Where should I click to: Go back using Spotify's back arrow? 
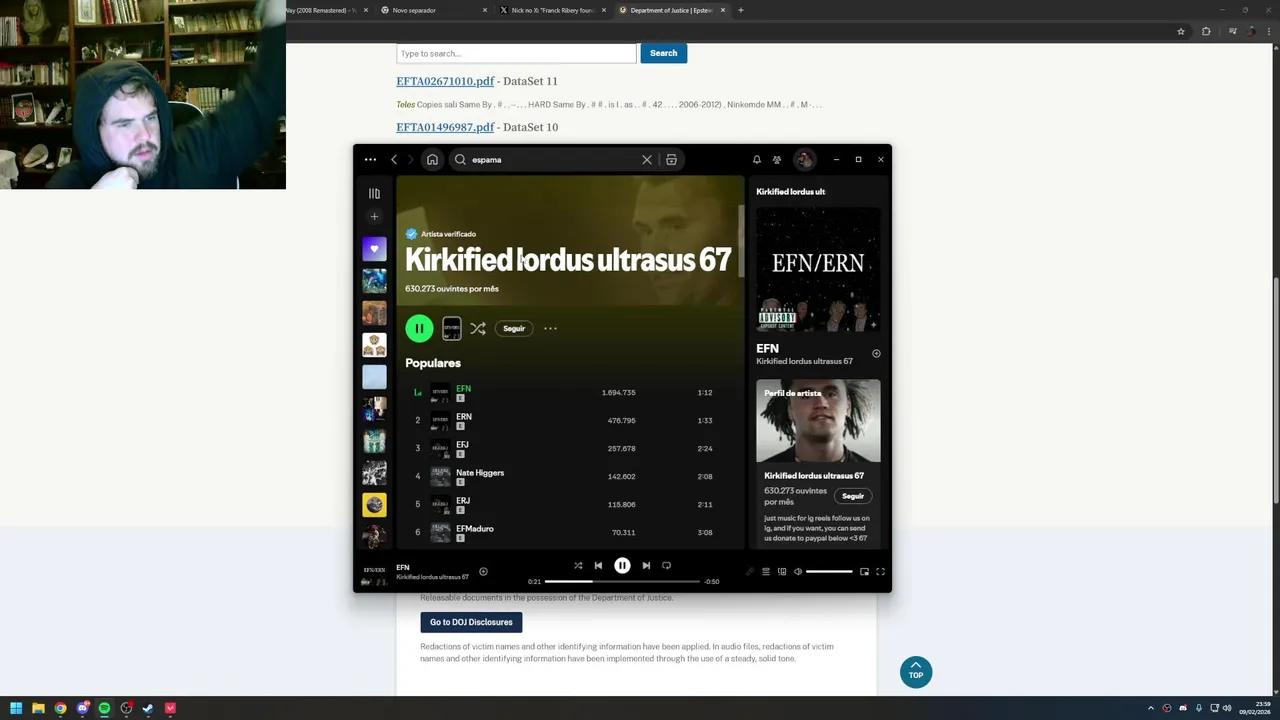click(x=394, y=160)
